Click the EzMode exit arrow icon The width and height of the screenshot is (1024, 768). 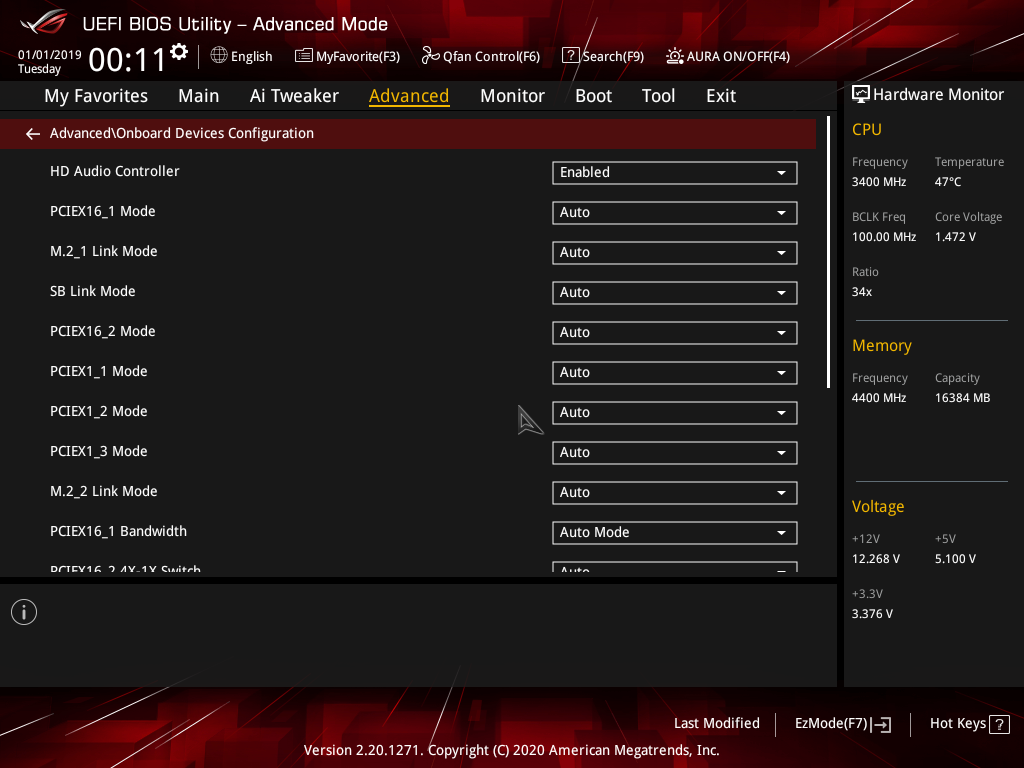(x=882, y=724)
